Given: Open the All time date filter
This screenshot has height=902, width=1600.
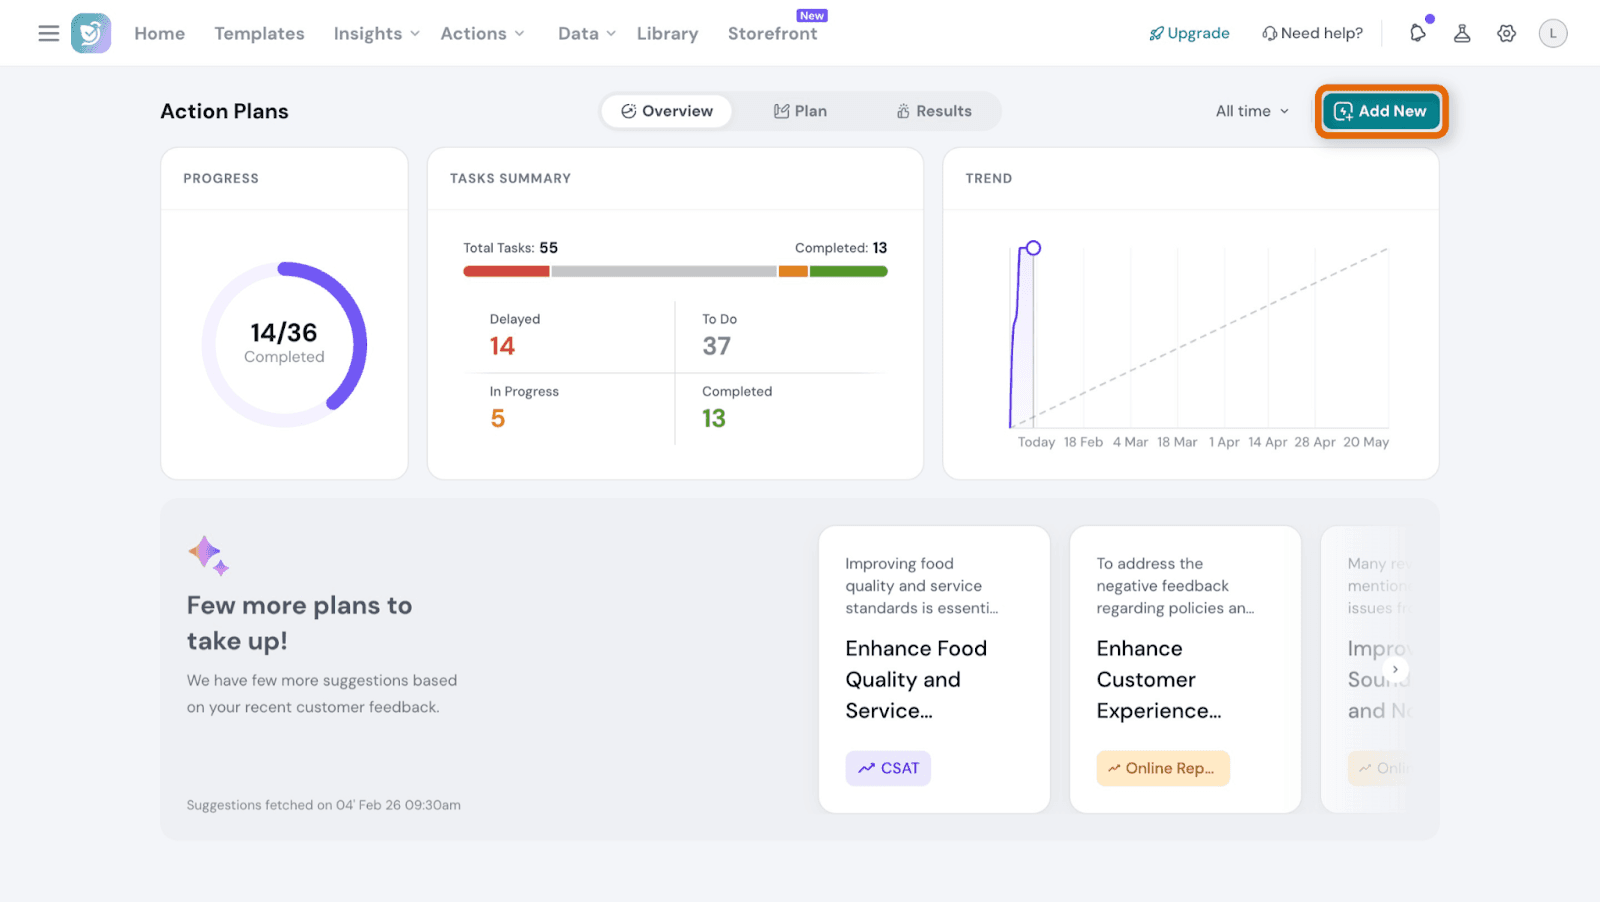Looking at the screenshot, I should [1252, 111].
